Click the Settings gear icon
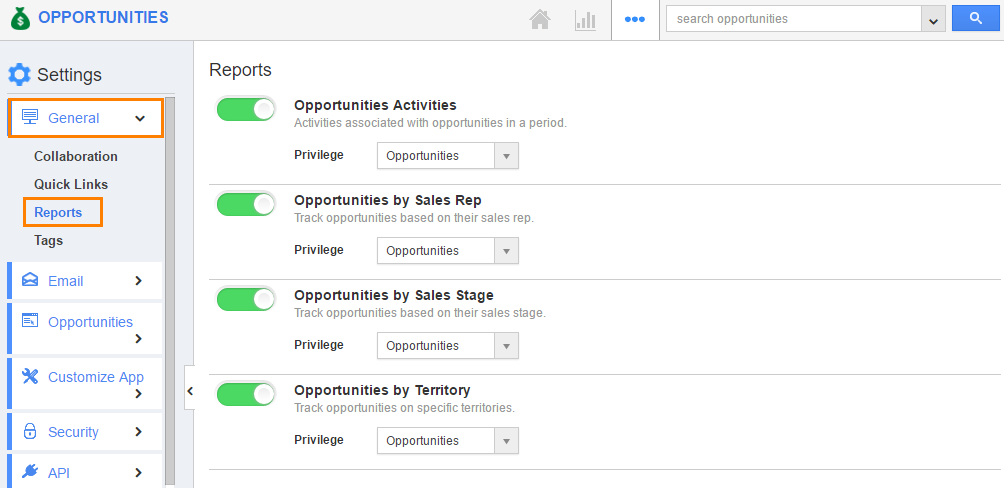This screenshot has height=488, width=1004. click(19, 75)
